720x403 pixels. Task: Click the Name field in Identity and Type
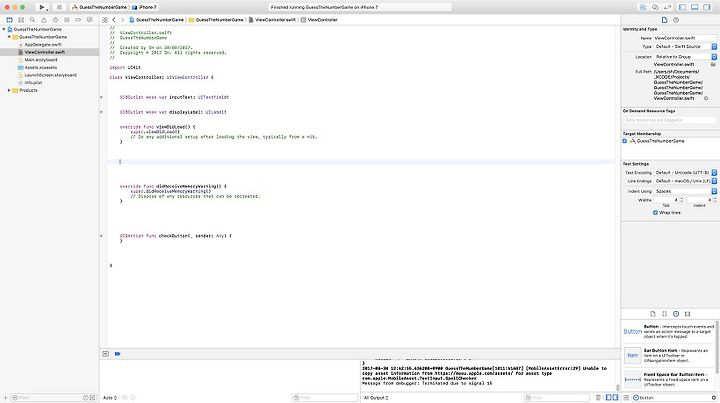[685, 39]
